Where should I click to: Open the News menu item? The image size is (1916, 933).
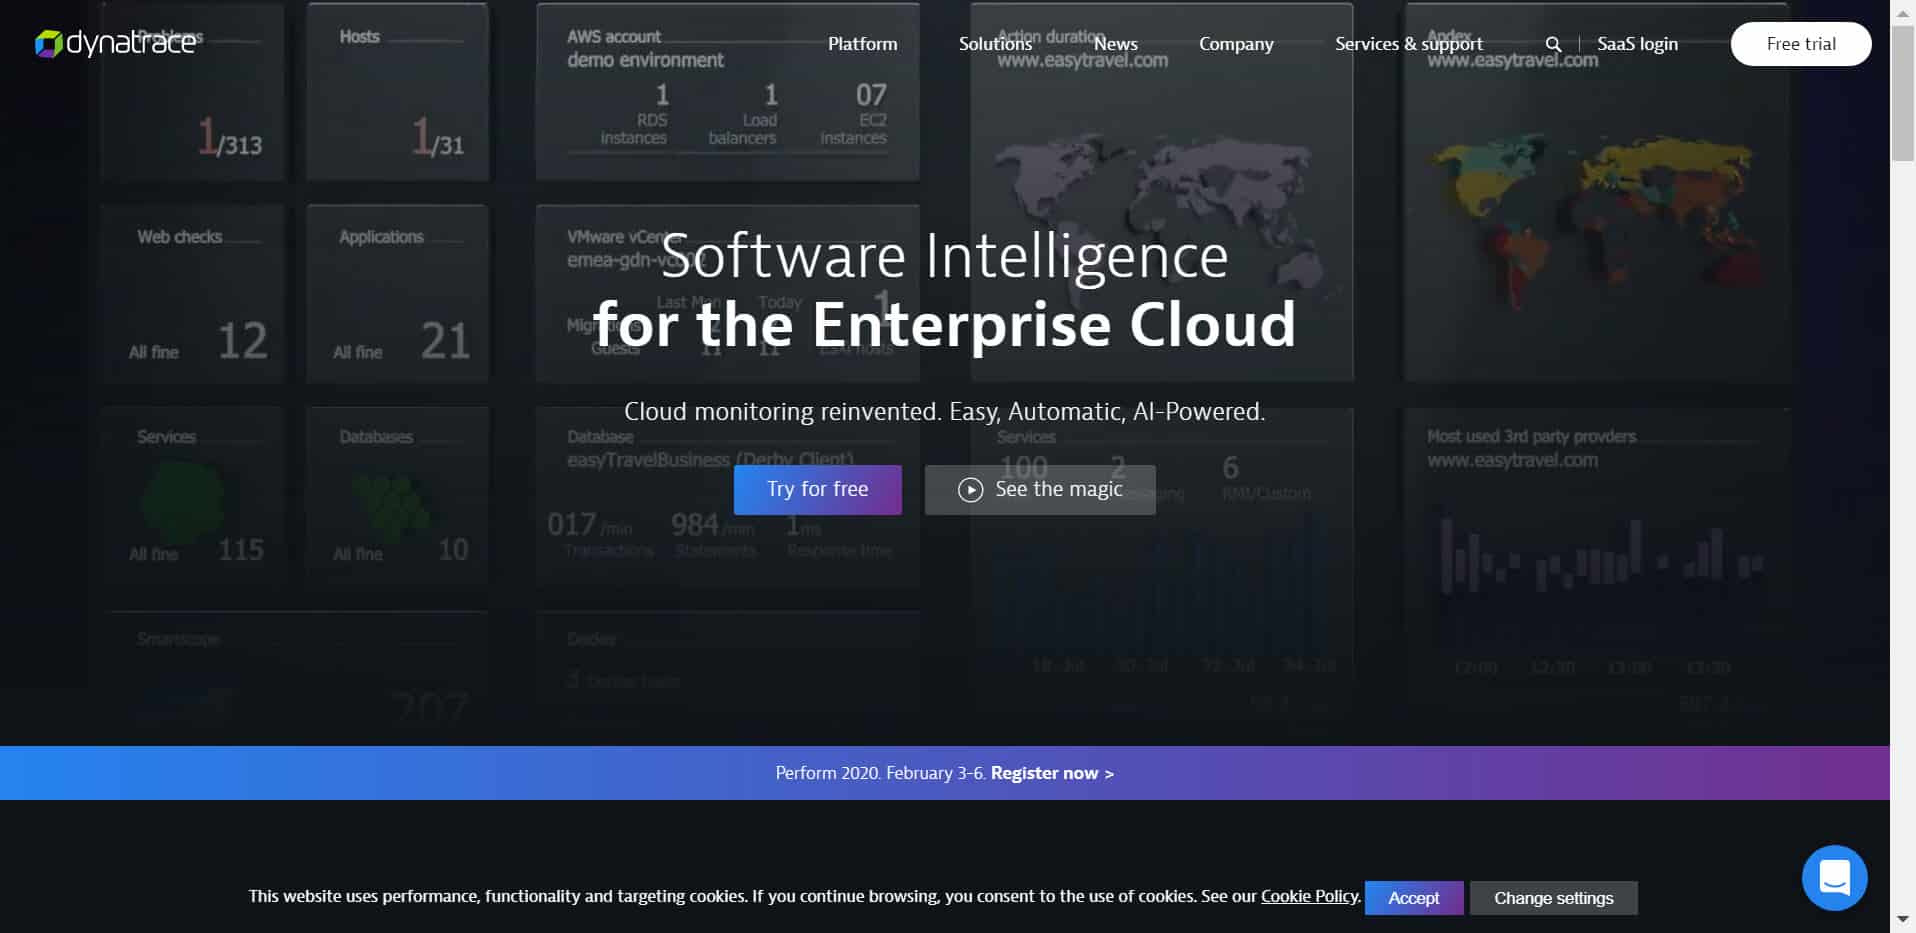pyautogui.click(x=1115, y=44)
